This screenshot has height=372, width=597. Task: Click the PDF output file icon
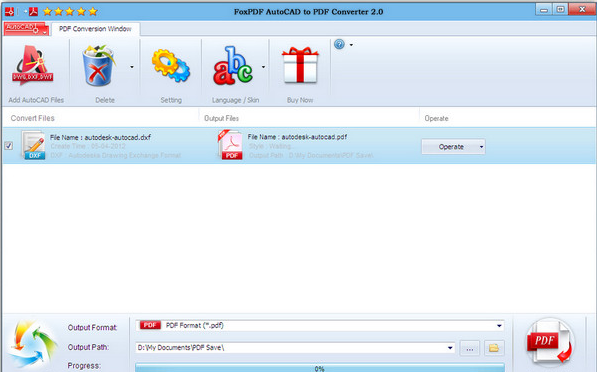(230, 145)
